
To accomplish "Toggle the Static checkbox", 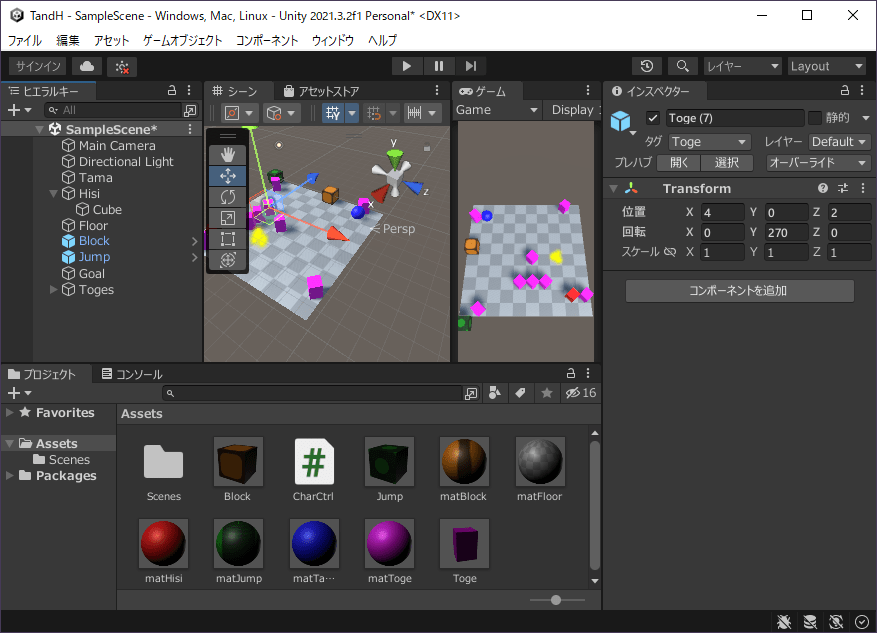I will (x=815, y=117).
